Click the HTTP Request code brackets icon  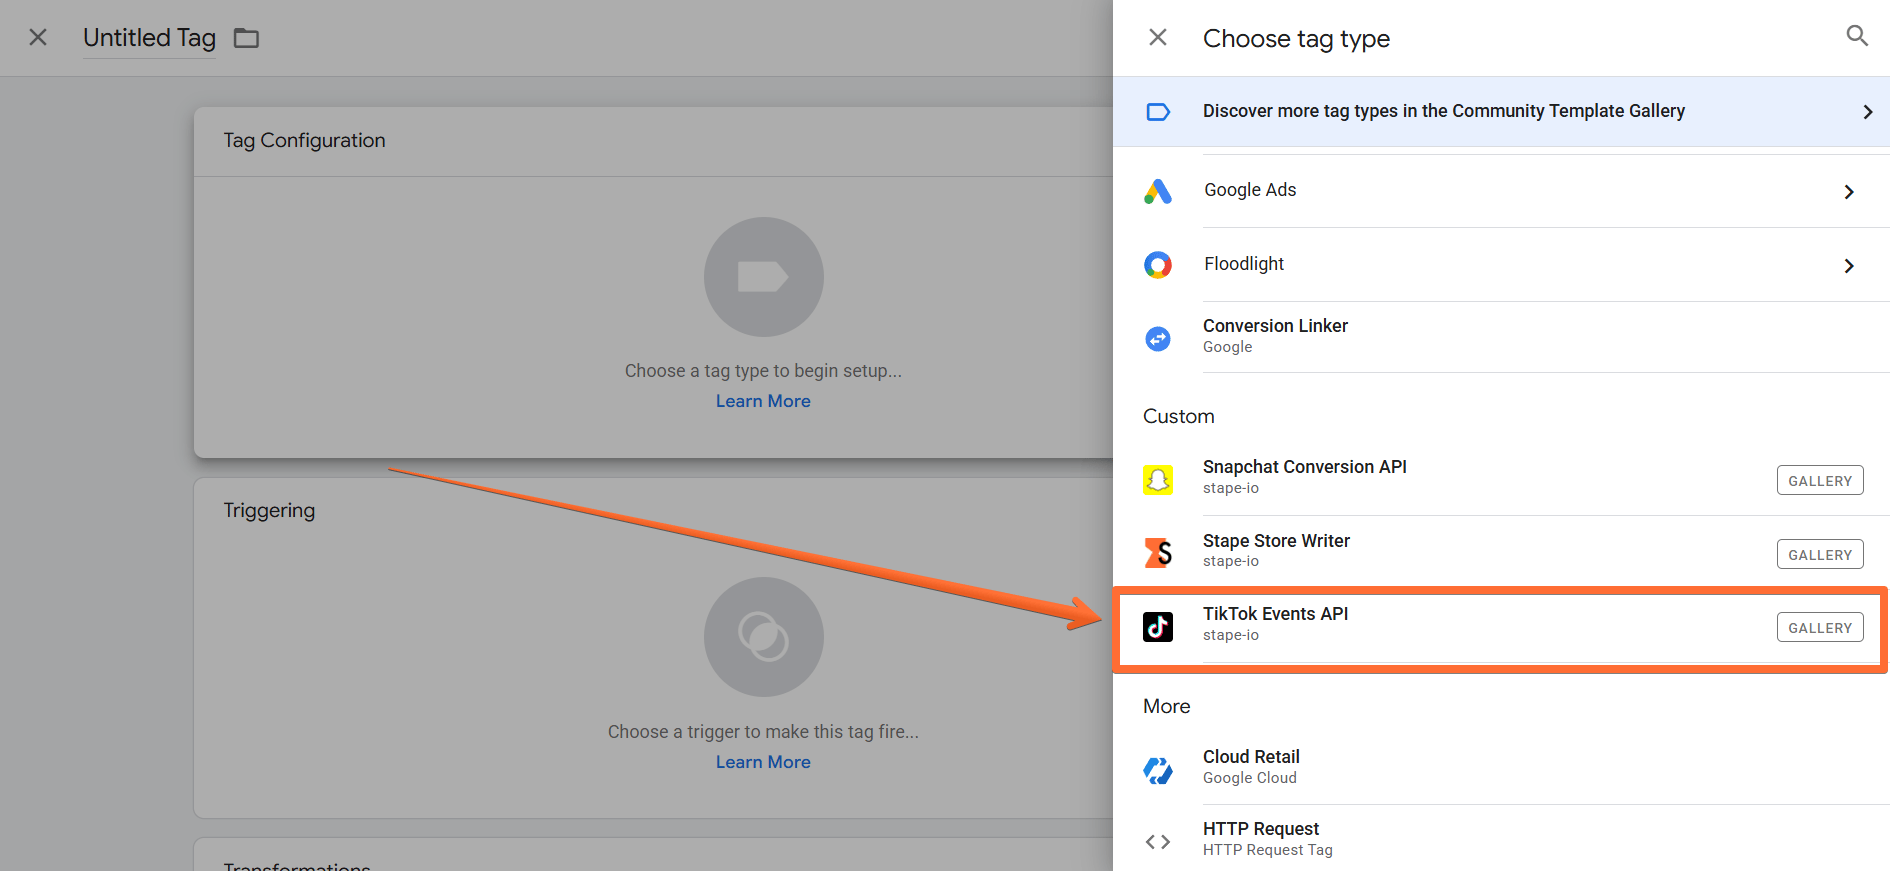pyautogui.click(x=1157, y=842)
